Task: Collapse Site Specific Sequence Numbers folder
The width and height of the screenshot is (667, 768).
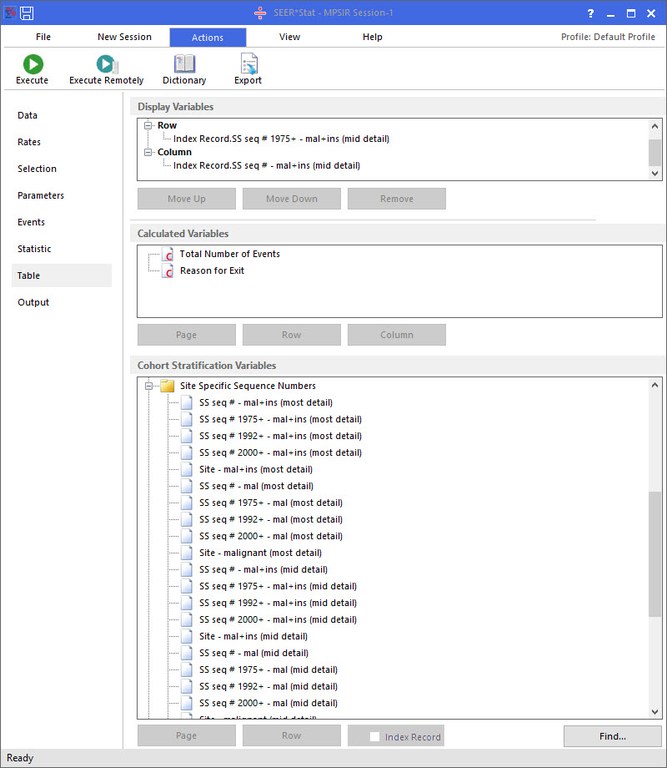Action: point(149,386)
